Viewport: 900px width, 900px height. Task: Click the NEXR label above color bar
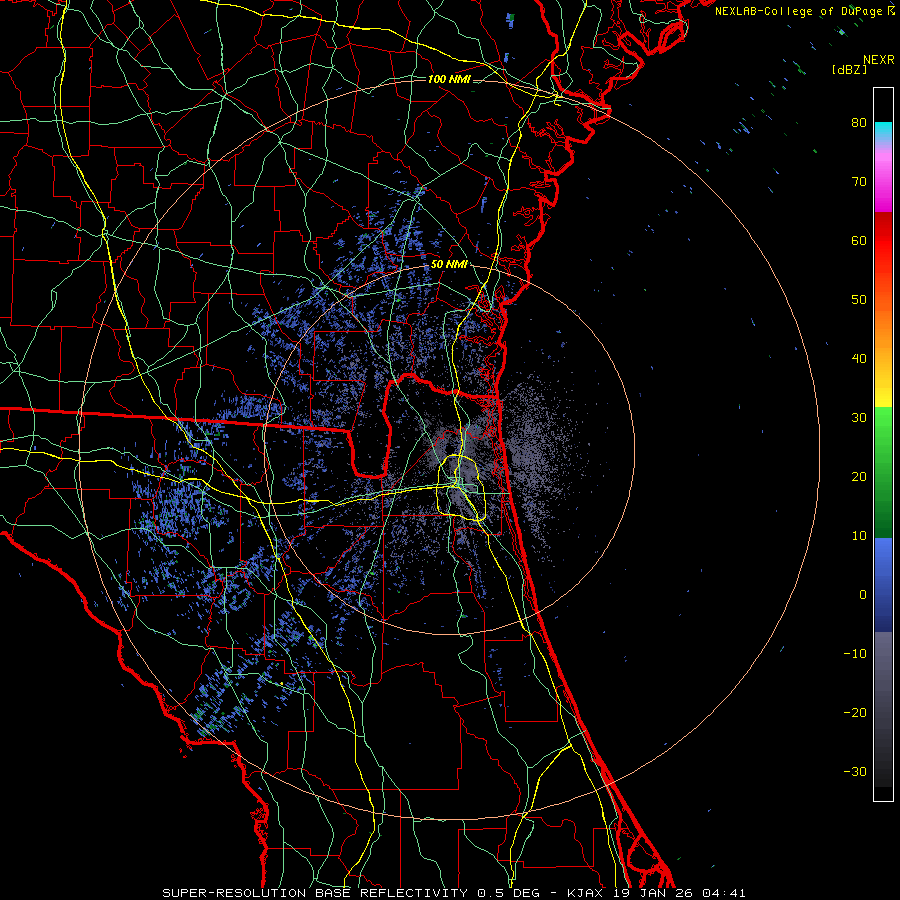(878, 60)
